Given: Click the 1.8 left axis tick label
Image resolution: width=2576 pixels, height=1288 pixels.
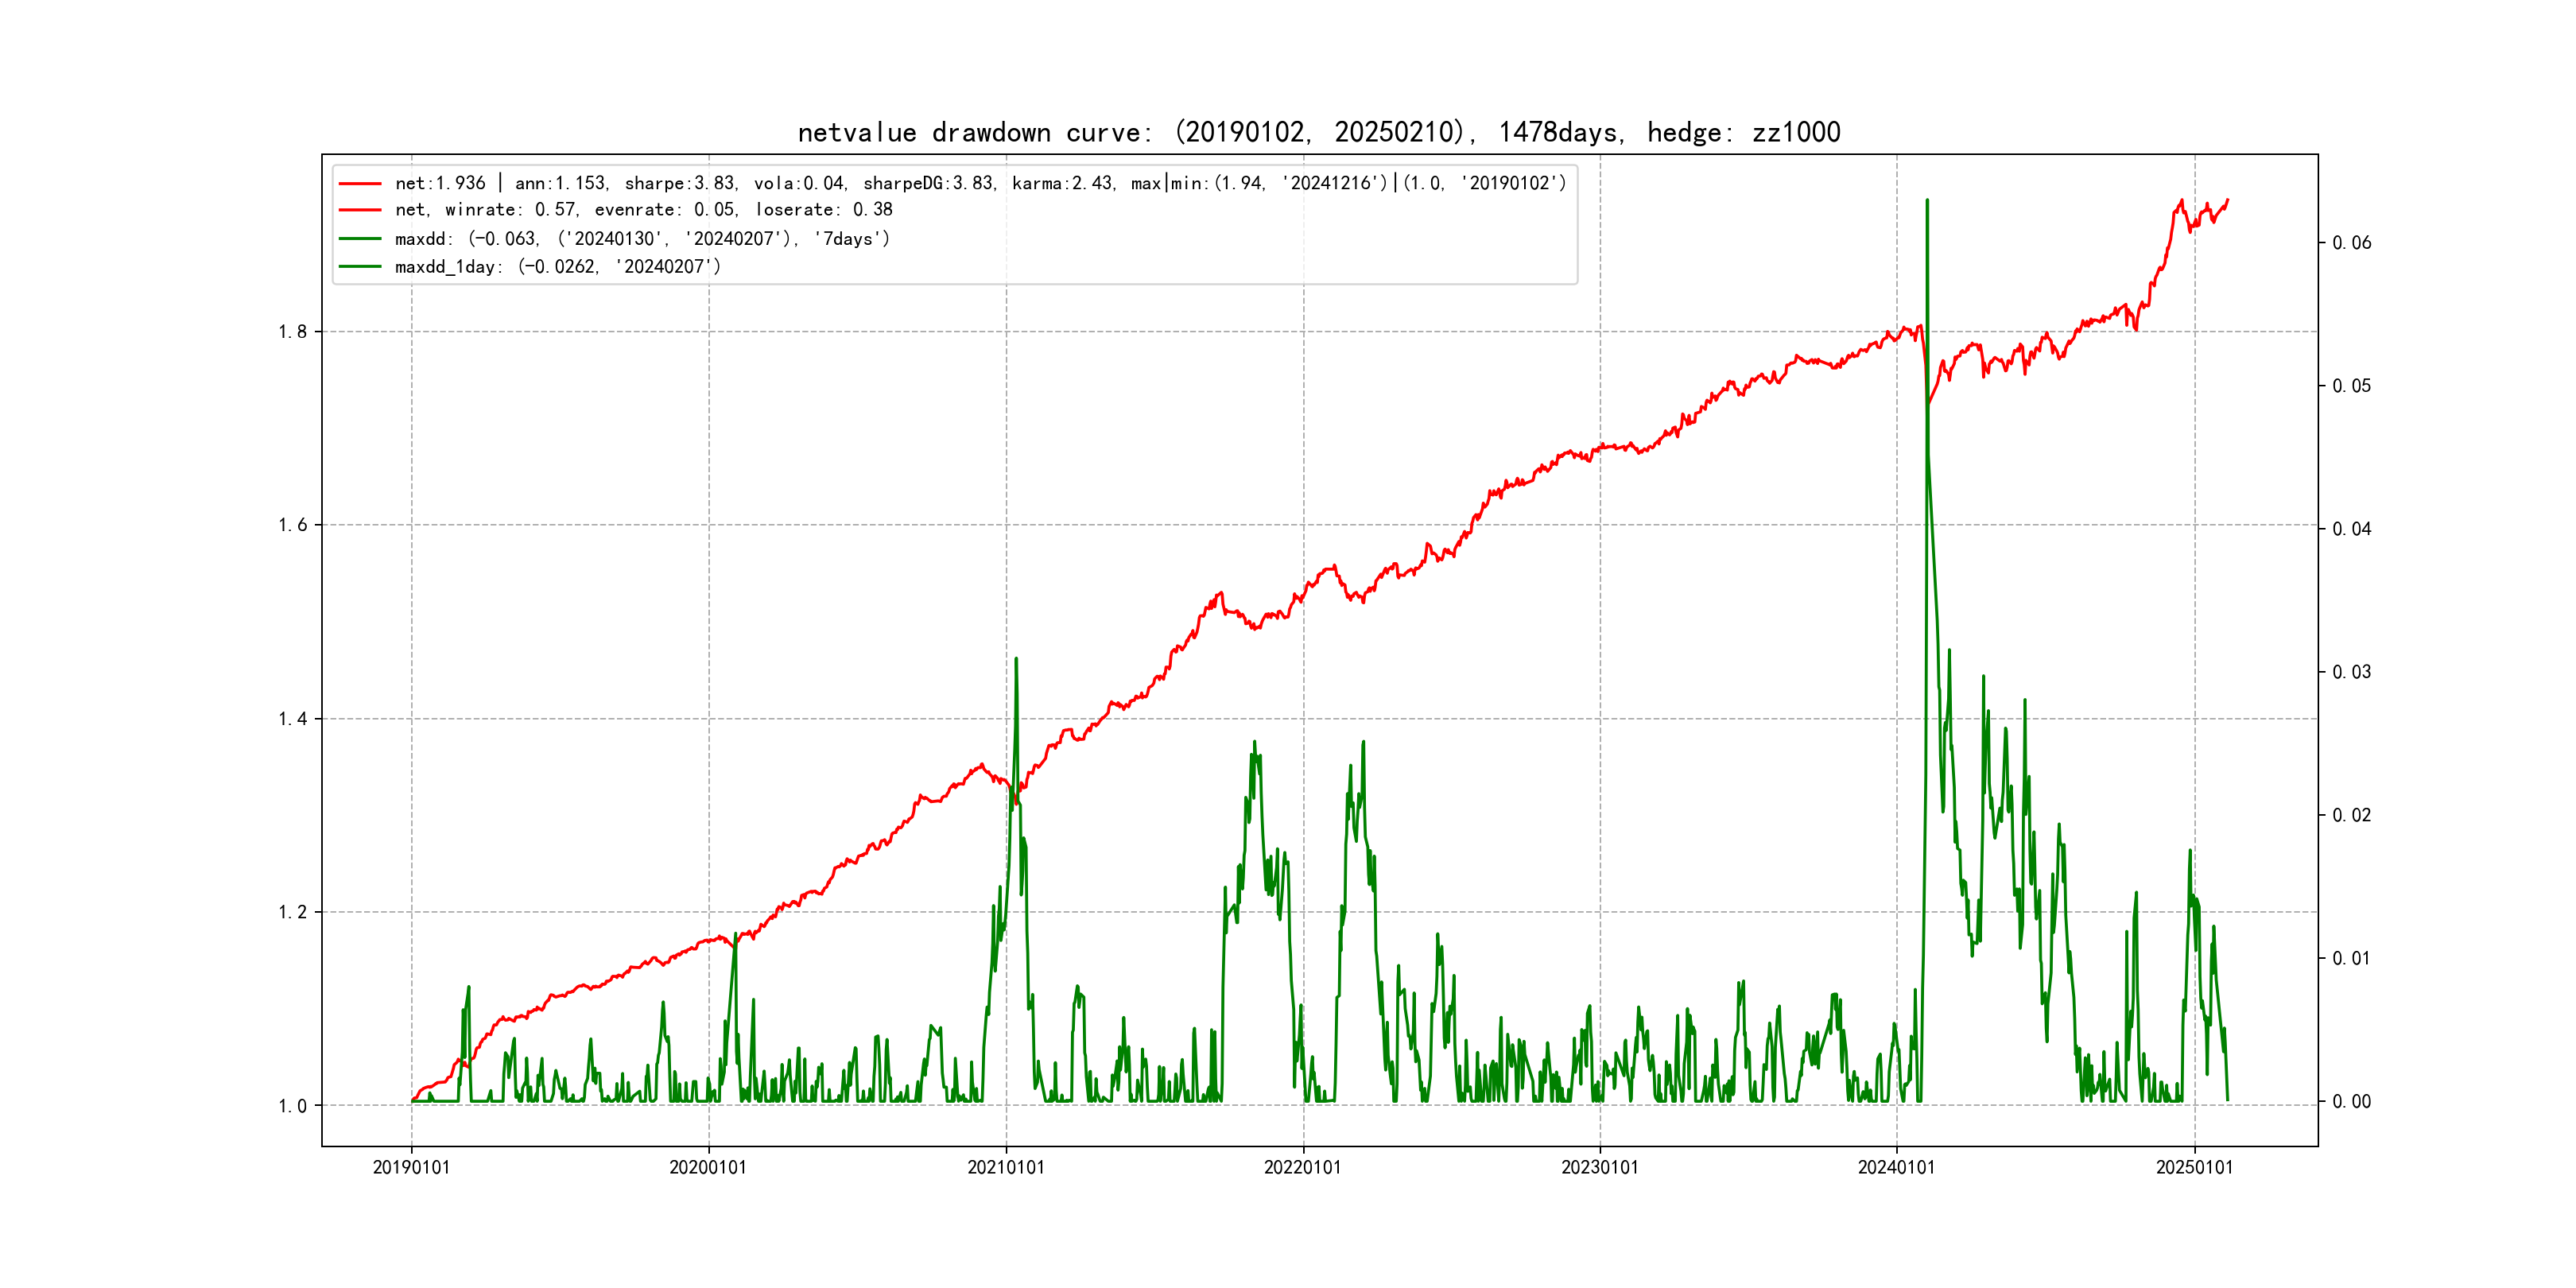Looking at the screenshot, I should [292, 332].
